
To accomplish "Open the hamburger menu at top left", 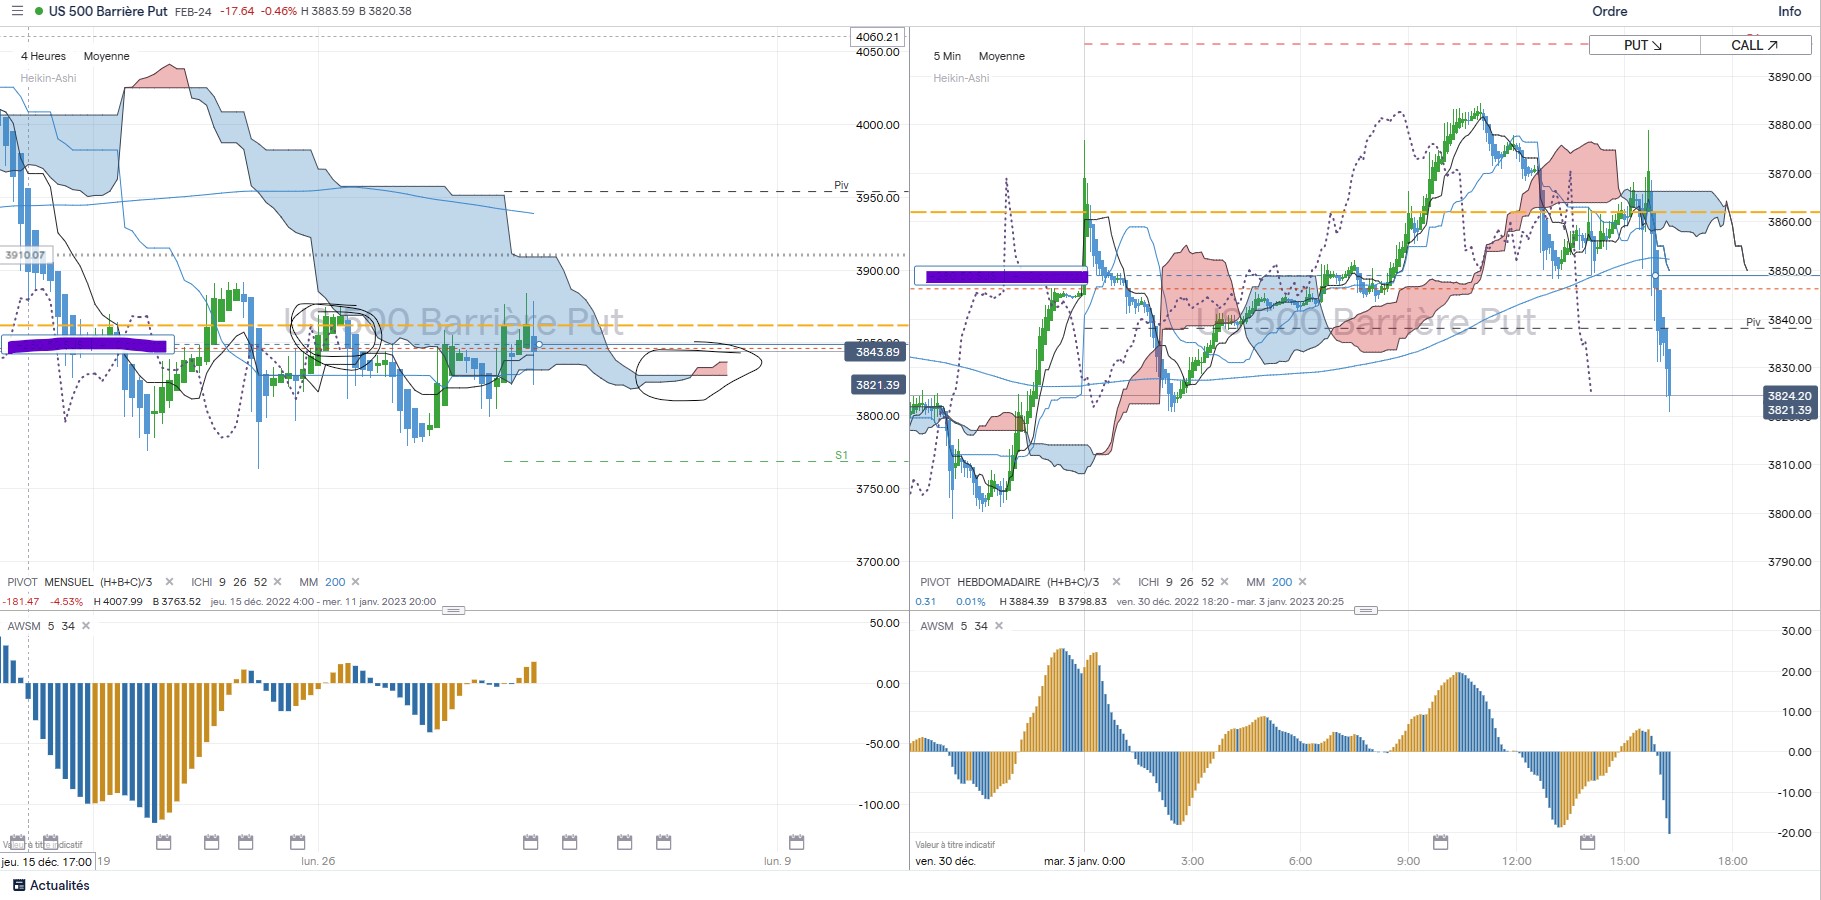I will tap(17, 11).
